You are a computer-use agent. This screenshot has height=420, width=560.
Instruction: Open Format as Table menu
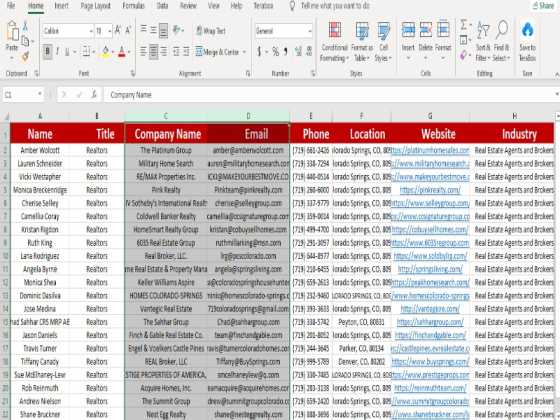[x=362, y=42]
